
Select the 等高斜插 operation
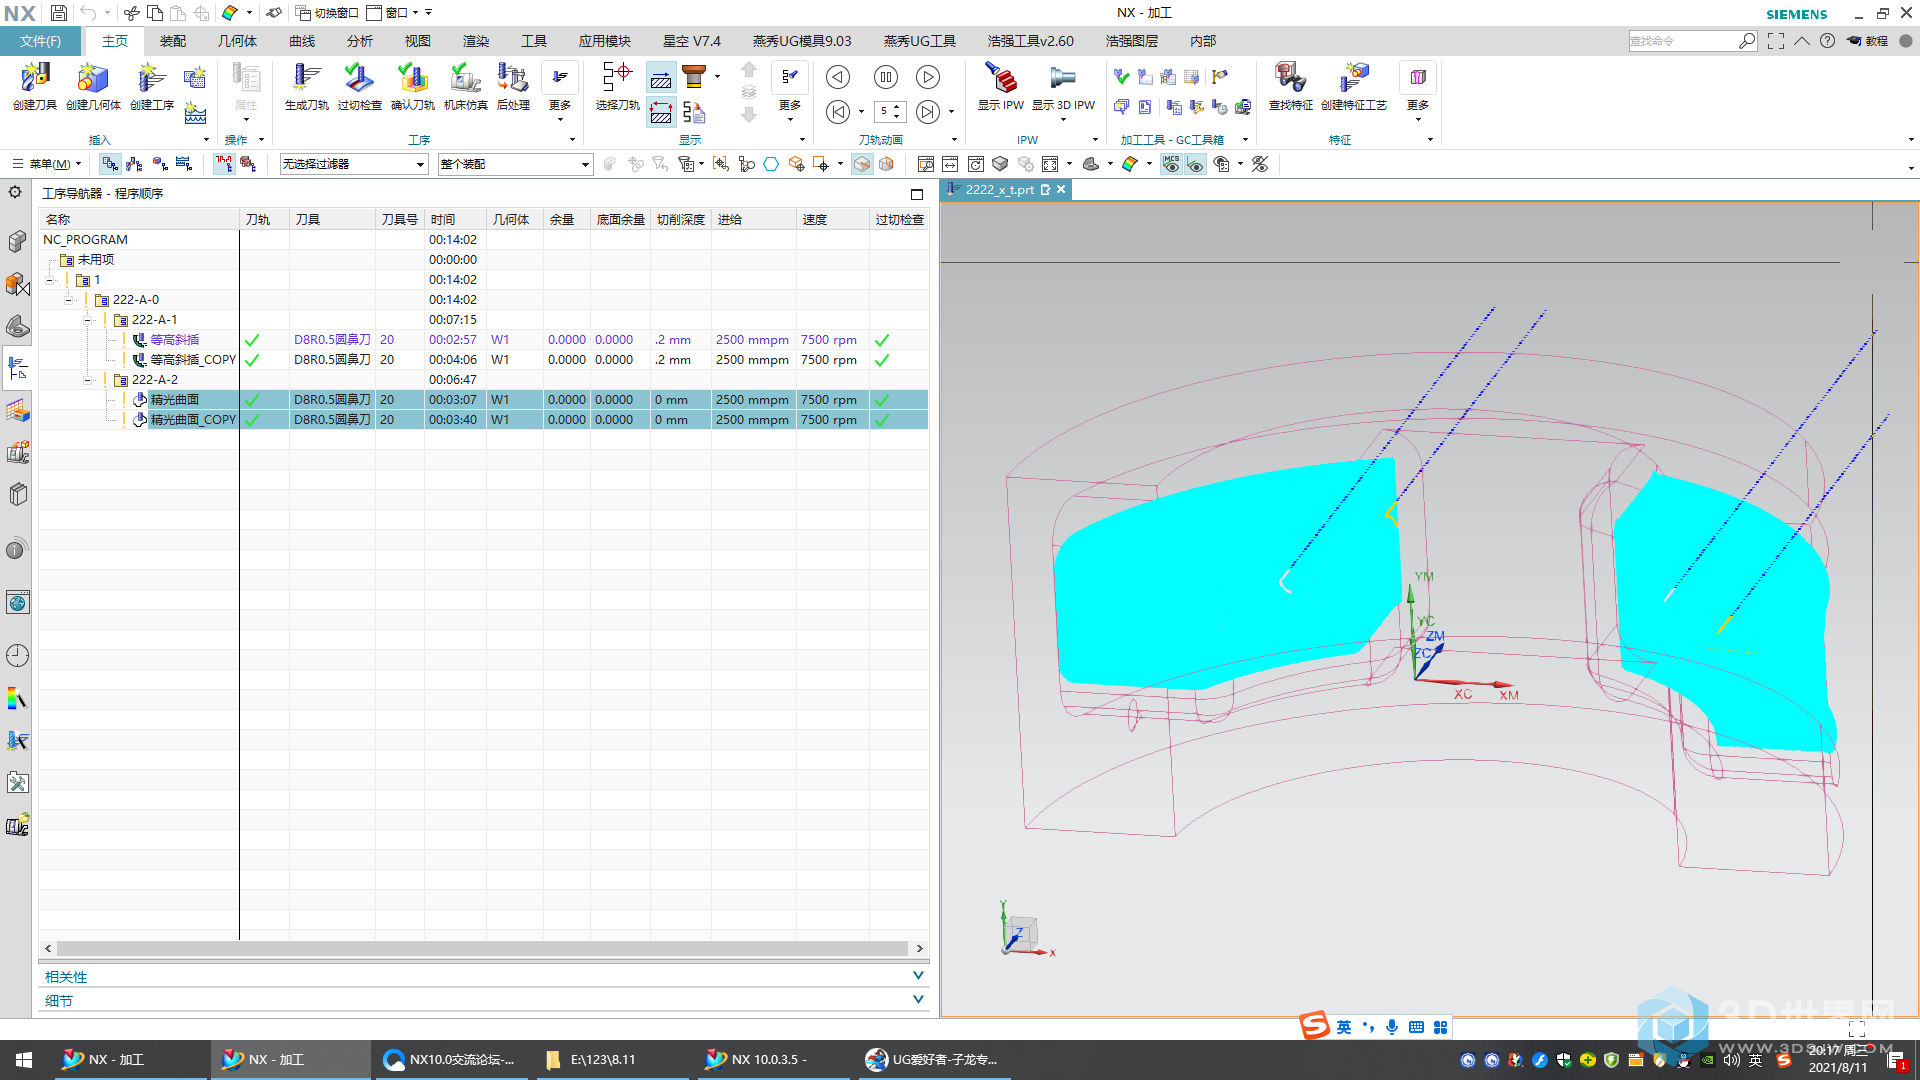(x=175, y=340)
